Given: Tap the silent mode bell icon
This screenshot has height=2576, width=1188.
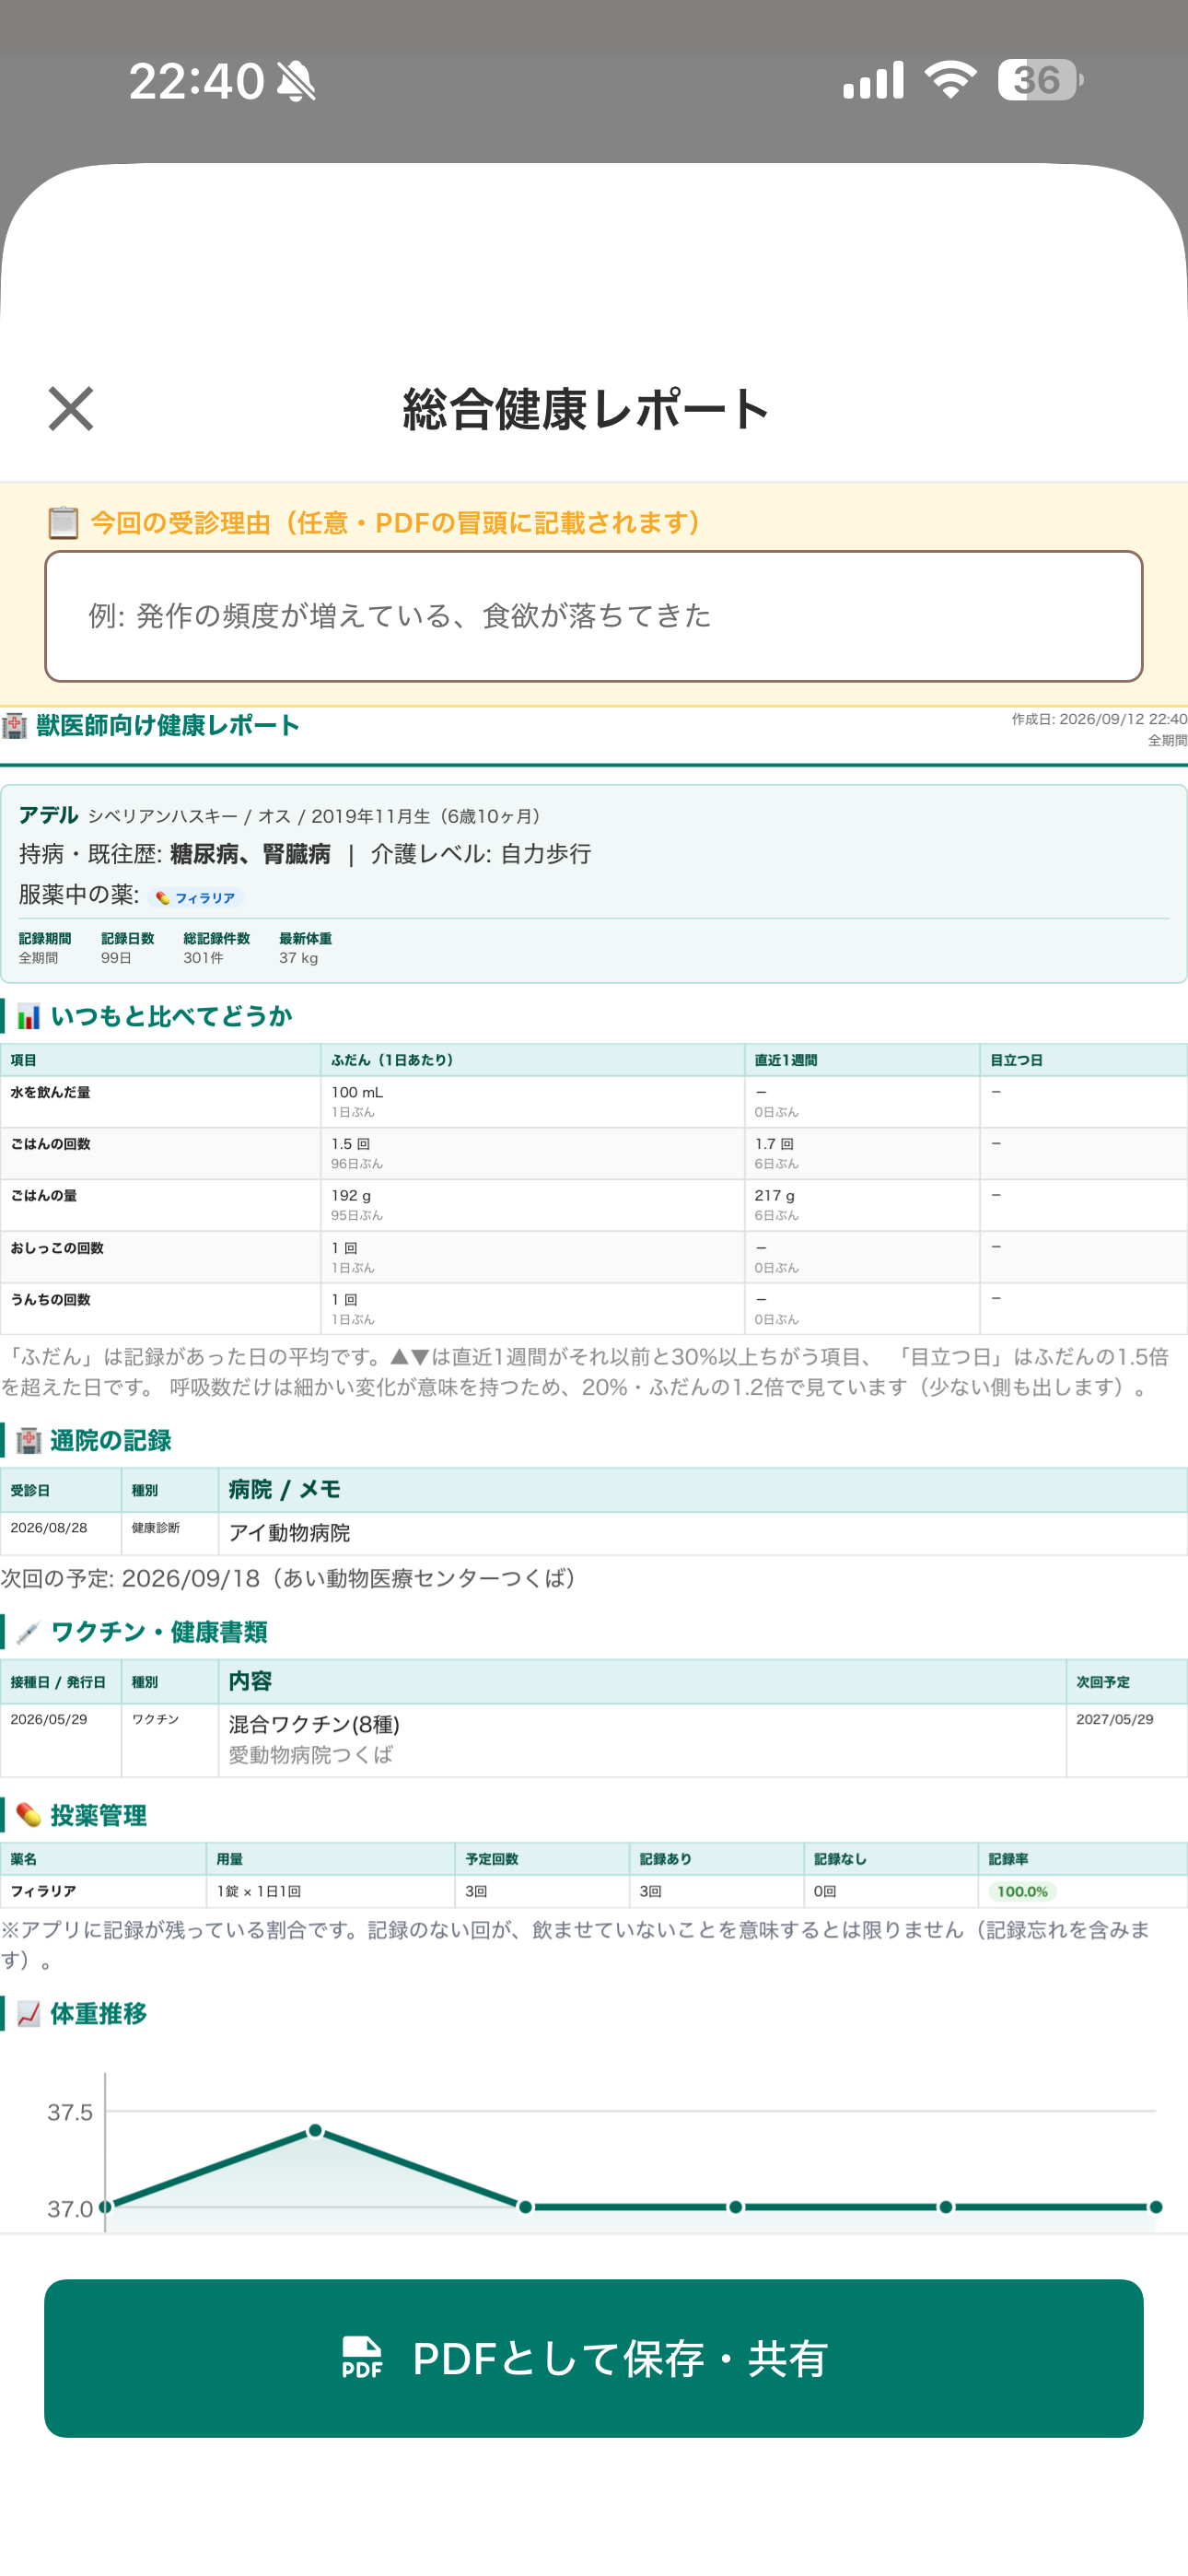Looking at the screenshot, I should coord(296,81).
